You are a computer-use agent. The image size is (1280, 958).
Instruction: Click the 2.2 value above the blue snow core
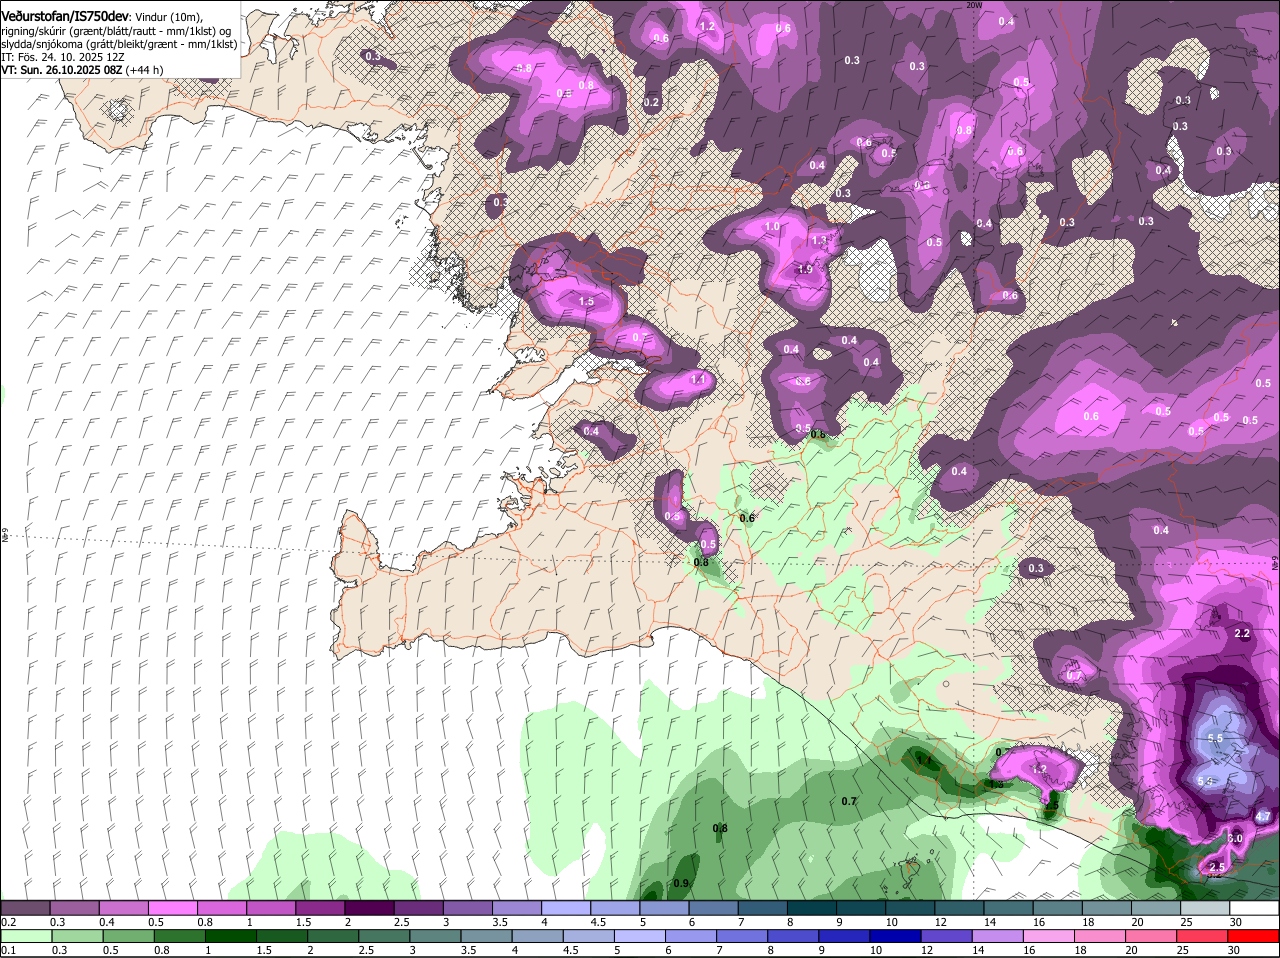click(1243, 634)
